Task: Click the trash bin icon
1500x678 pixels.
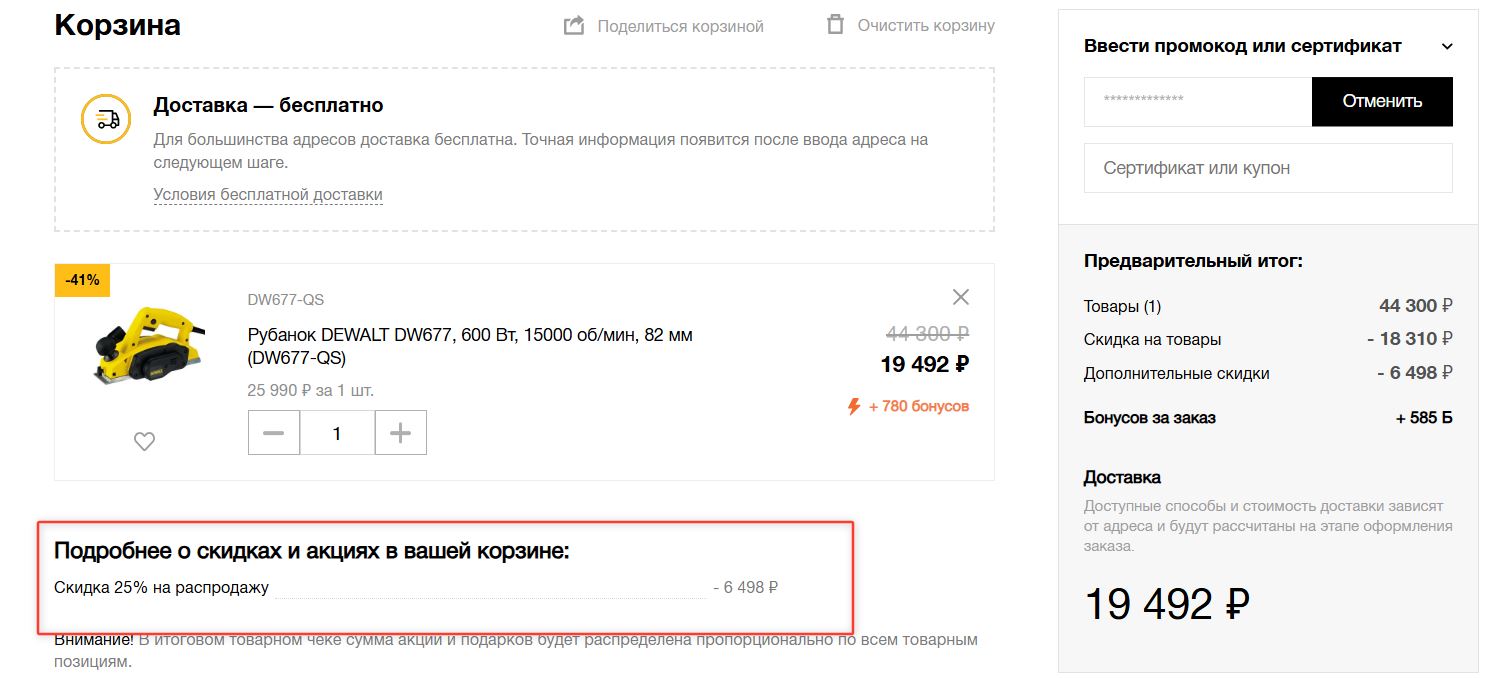Action: pyautogui.click(x=835, y=25)
